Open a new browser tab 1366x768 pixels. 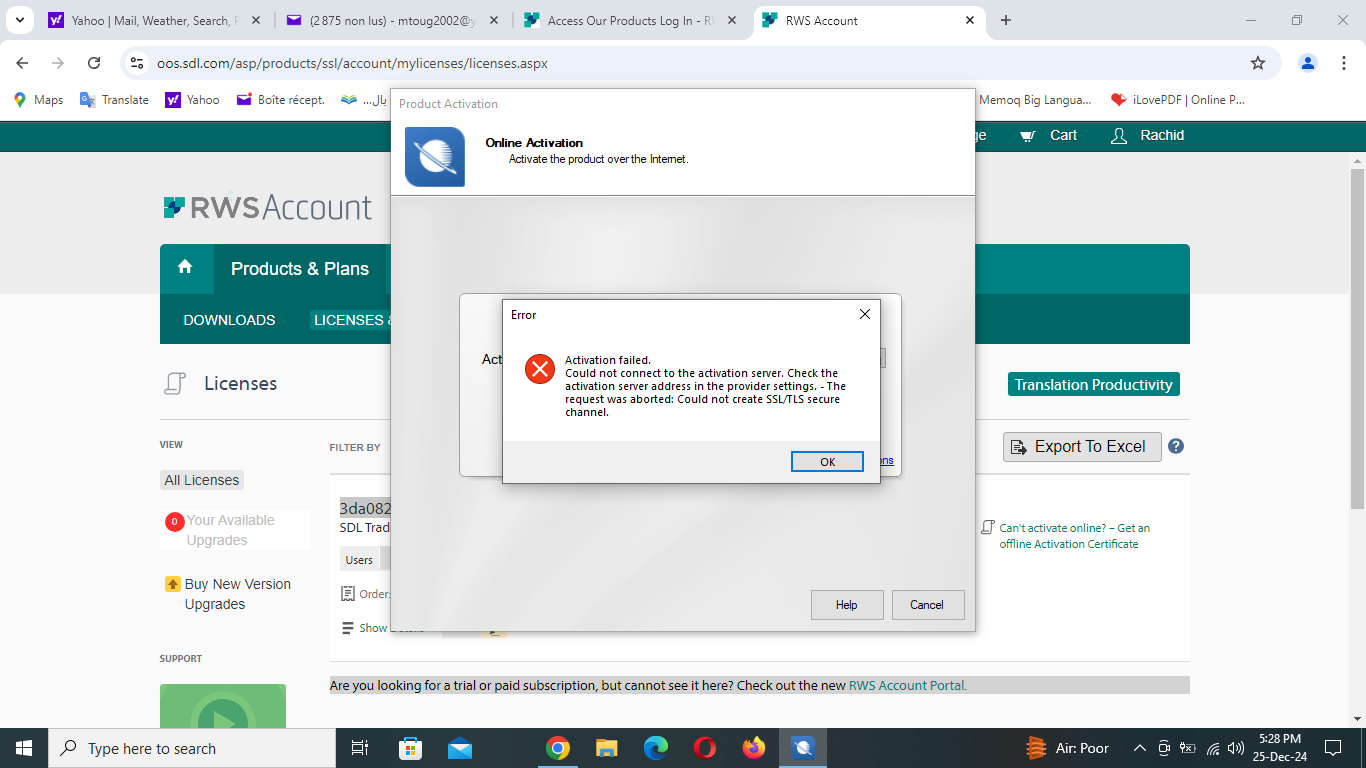tap(1006, 20)
